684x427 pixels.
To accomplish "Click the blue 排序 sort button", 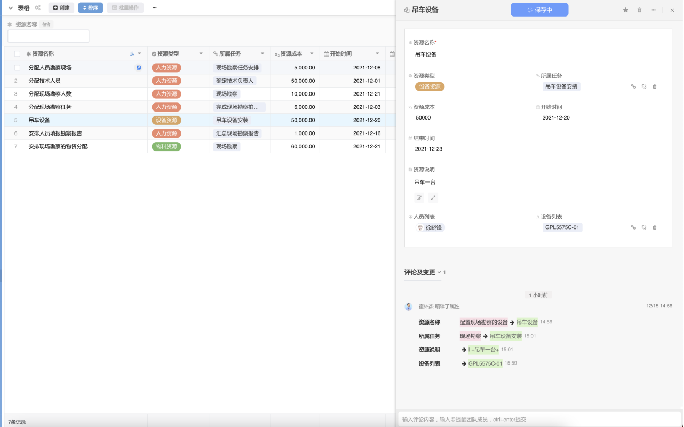I will [x=90, y=8].
